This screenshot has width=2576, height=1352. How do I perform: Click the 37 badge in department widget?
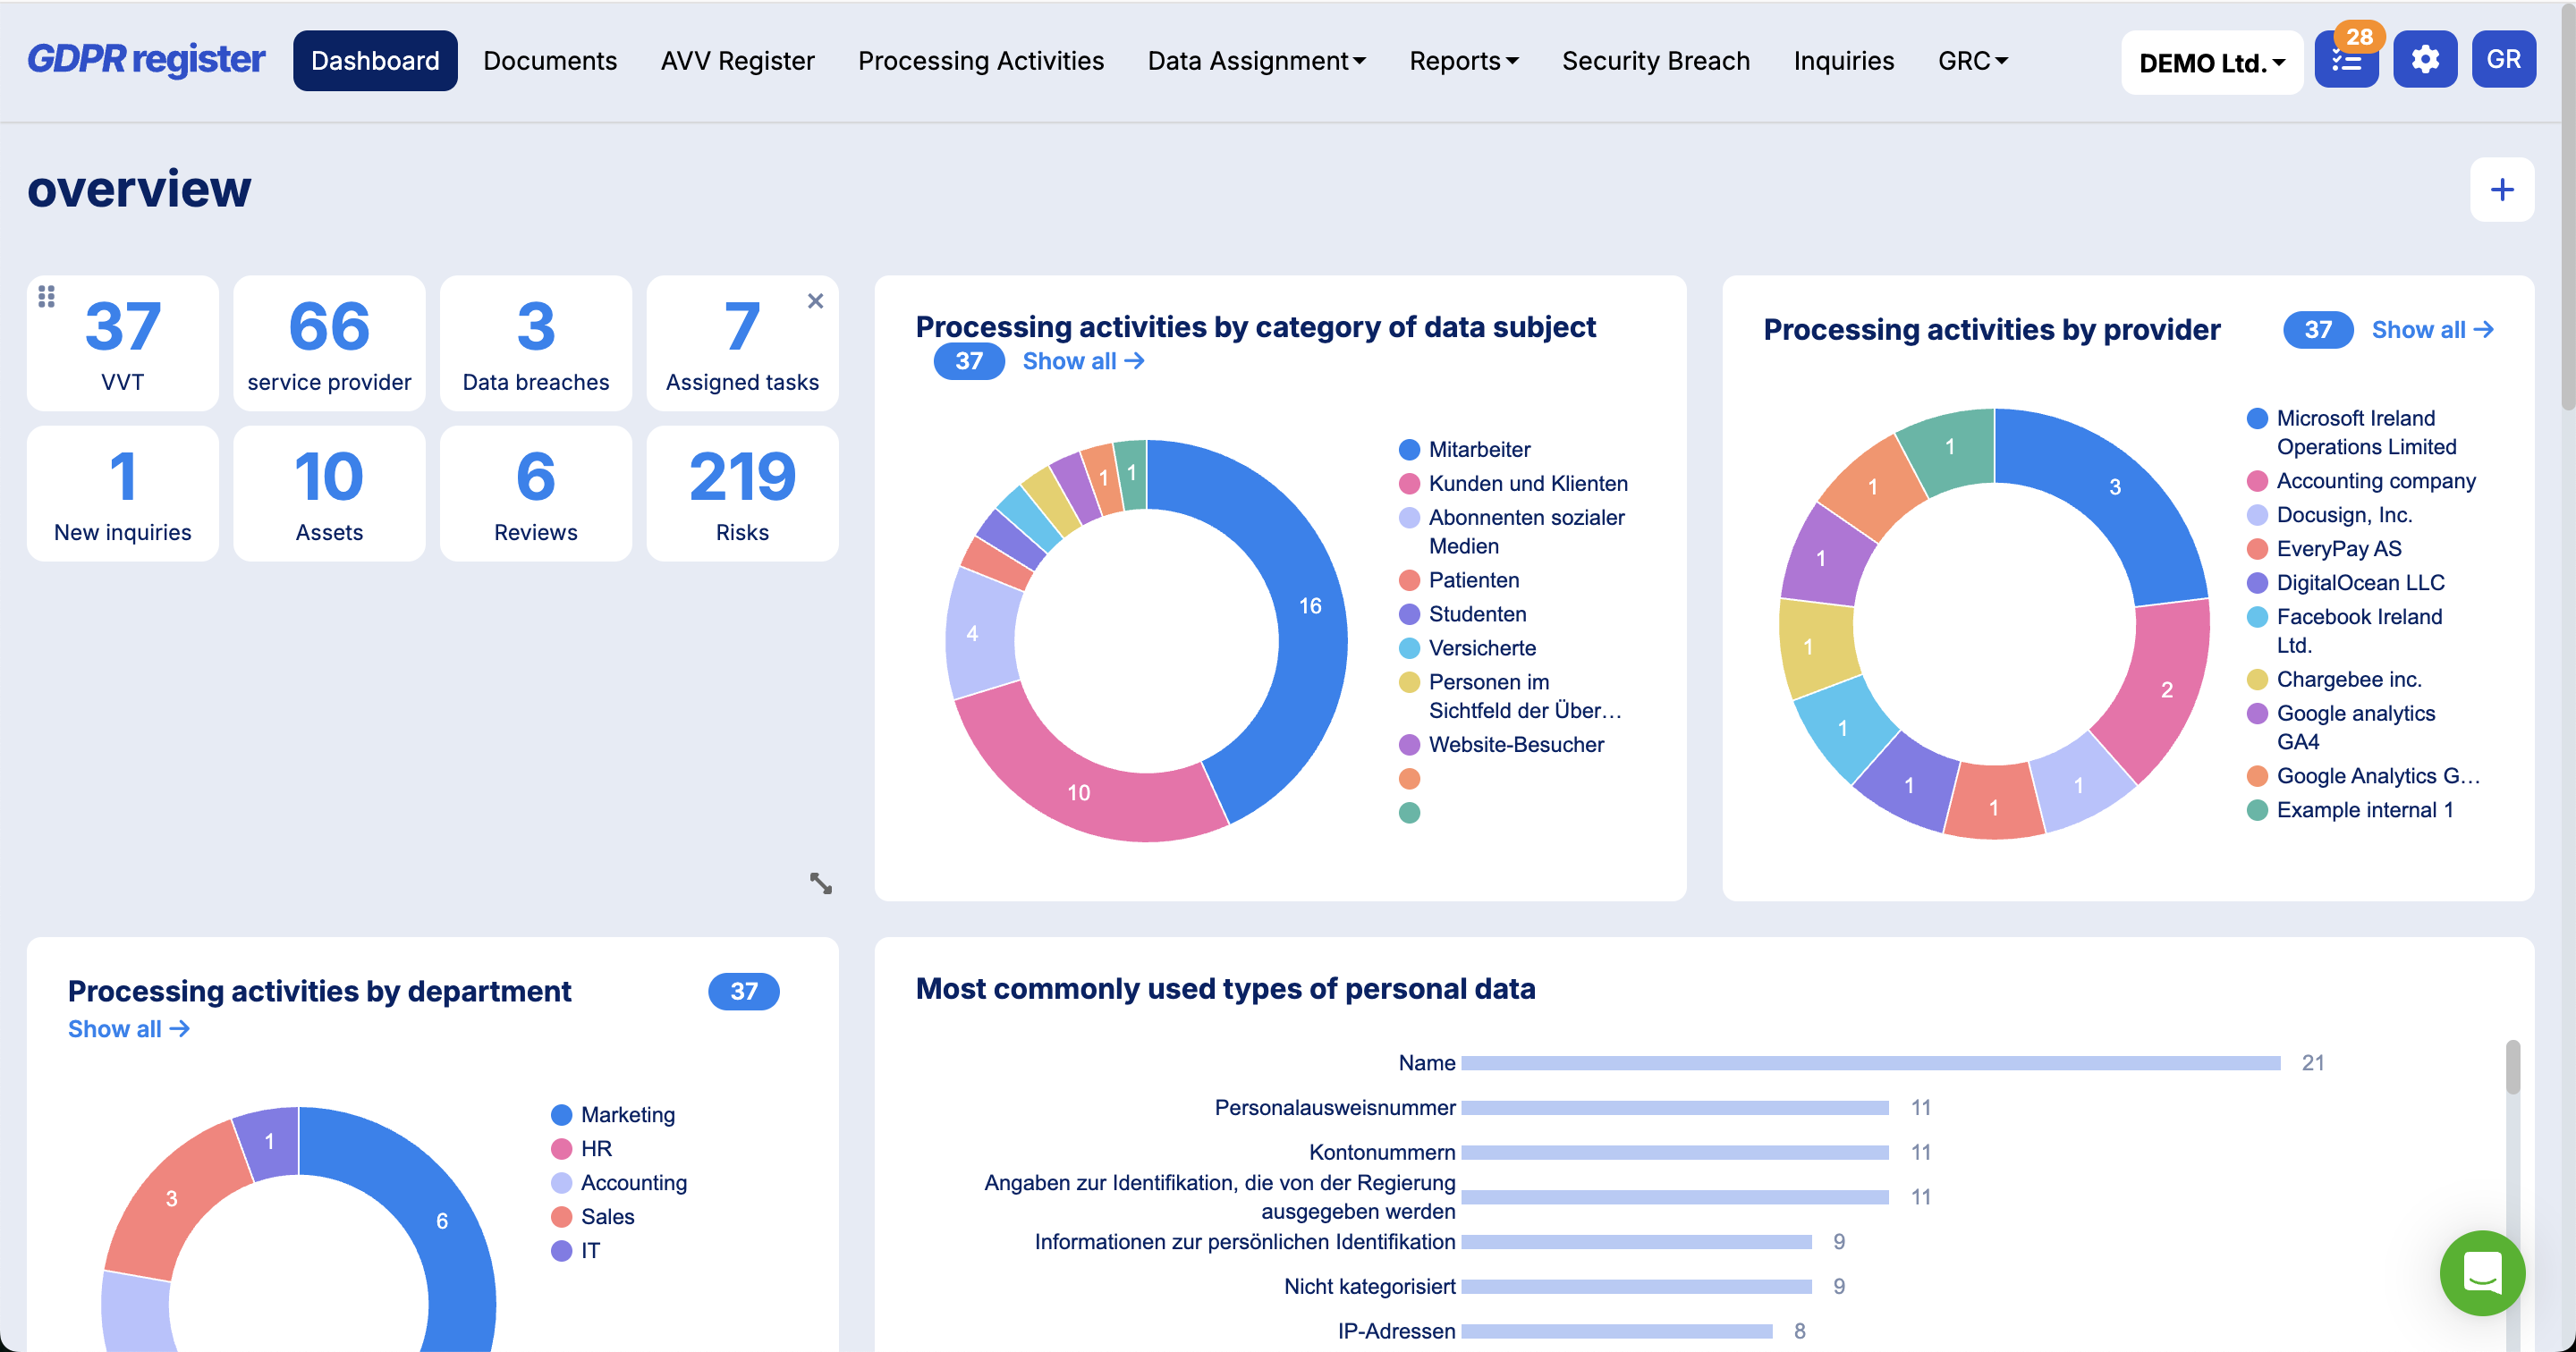pyautogui.click(x=743, y=991)
